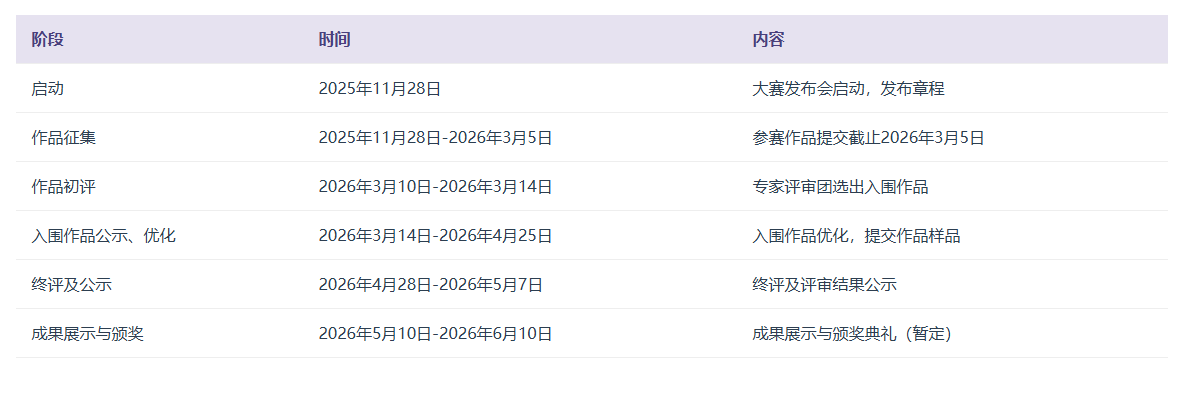1178x401 pixels.
Task: Click 终评及评审结果公示 content text
Action: tap(824, 285)
